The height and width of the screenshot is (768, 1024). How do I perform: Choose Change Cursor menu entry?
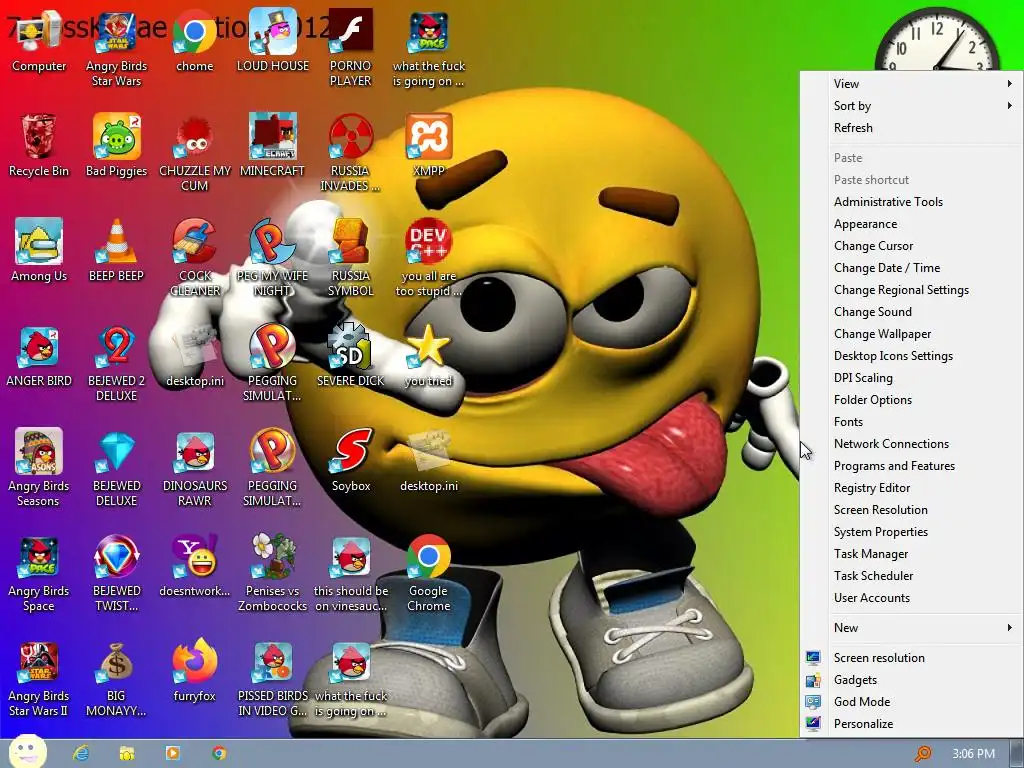click(912, 246)
